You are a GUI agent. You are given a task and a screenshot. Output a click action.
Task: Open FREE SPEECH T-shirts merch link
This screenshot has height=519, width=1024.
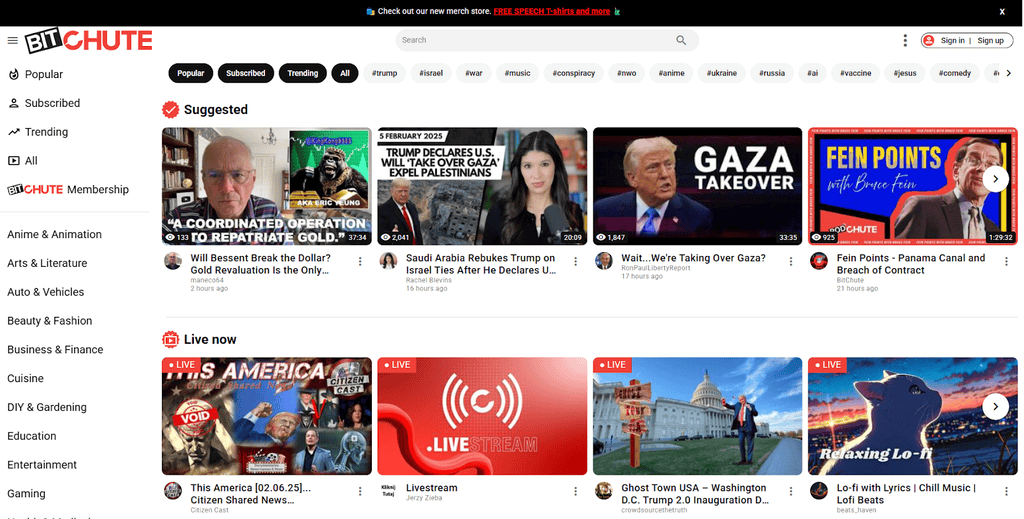pyautogui.click(x=551, y=12)
